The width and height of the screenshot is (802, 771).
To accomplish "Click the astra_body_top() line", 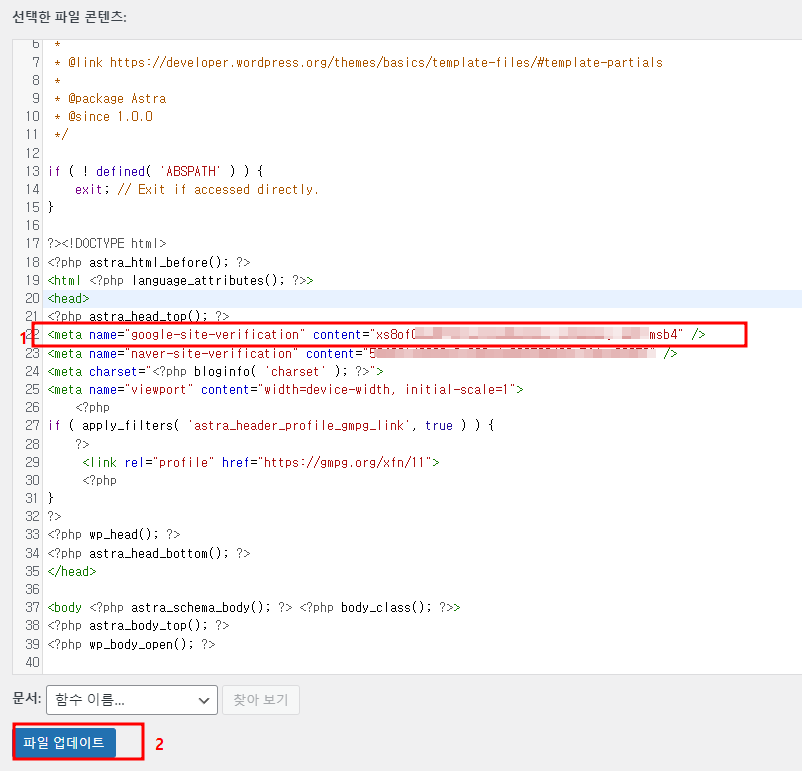I will [x=138, y=625].
